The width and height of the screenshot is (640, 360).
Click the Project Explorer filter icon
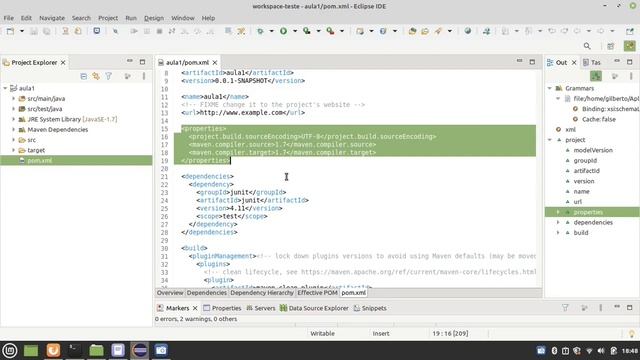[x=109, y=76]
